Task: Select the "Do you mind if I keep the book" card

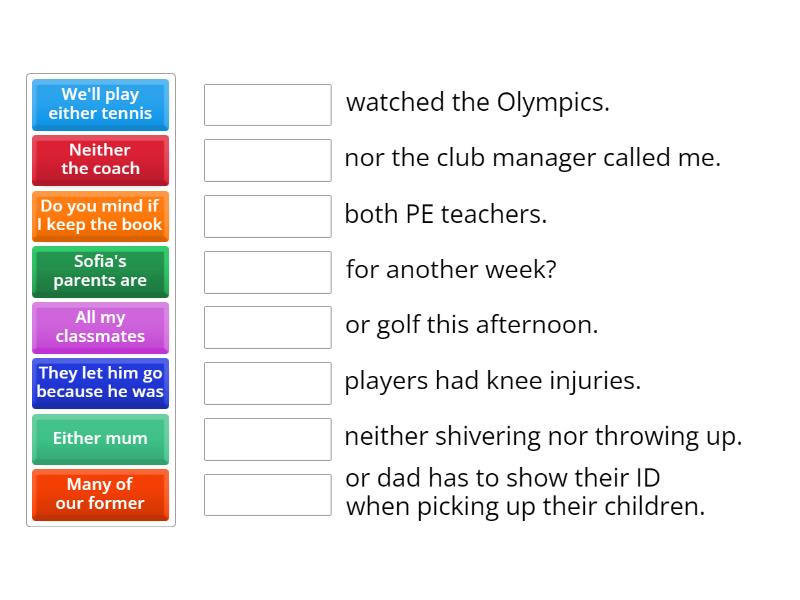Action: pos(100,216)
